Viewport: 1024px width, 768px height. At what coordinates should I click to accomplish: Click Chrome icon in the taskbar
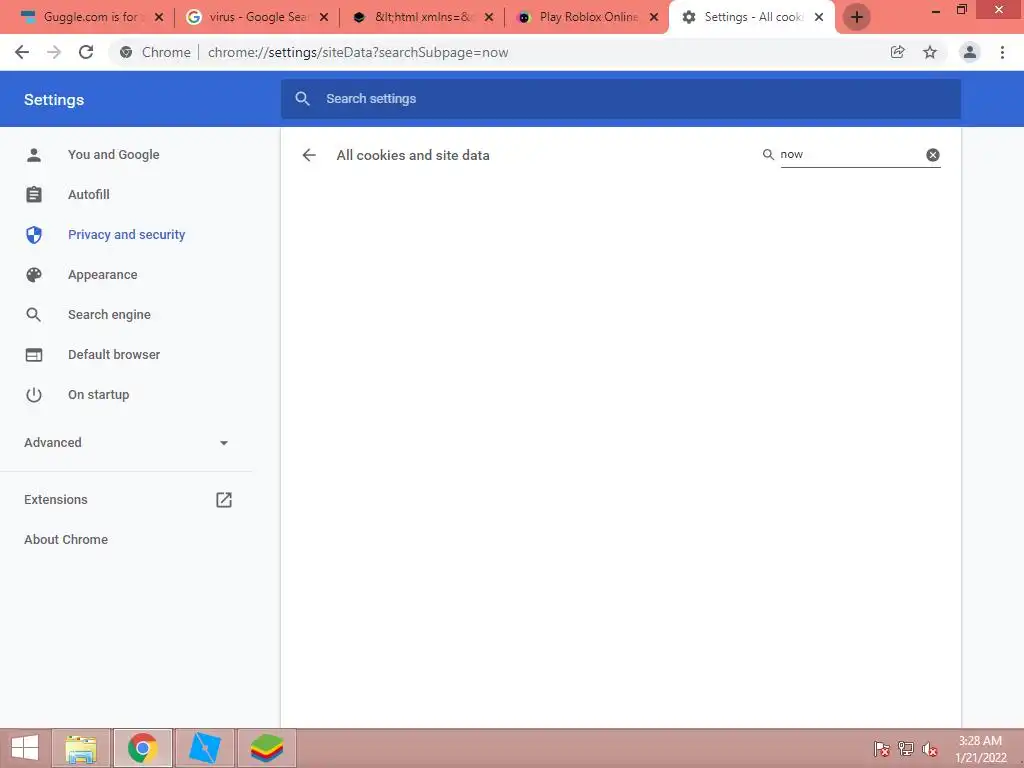tap(143, 748)
